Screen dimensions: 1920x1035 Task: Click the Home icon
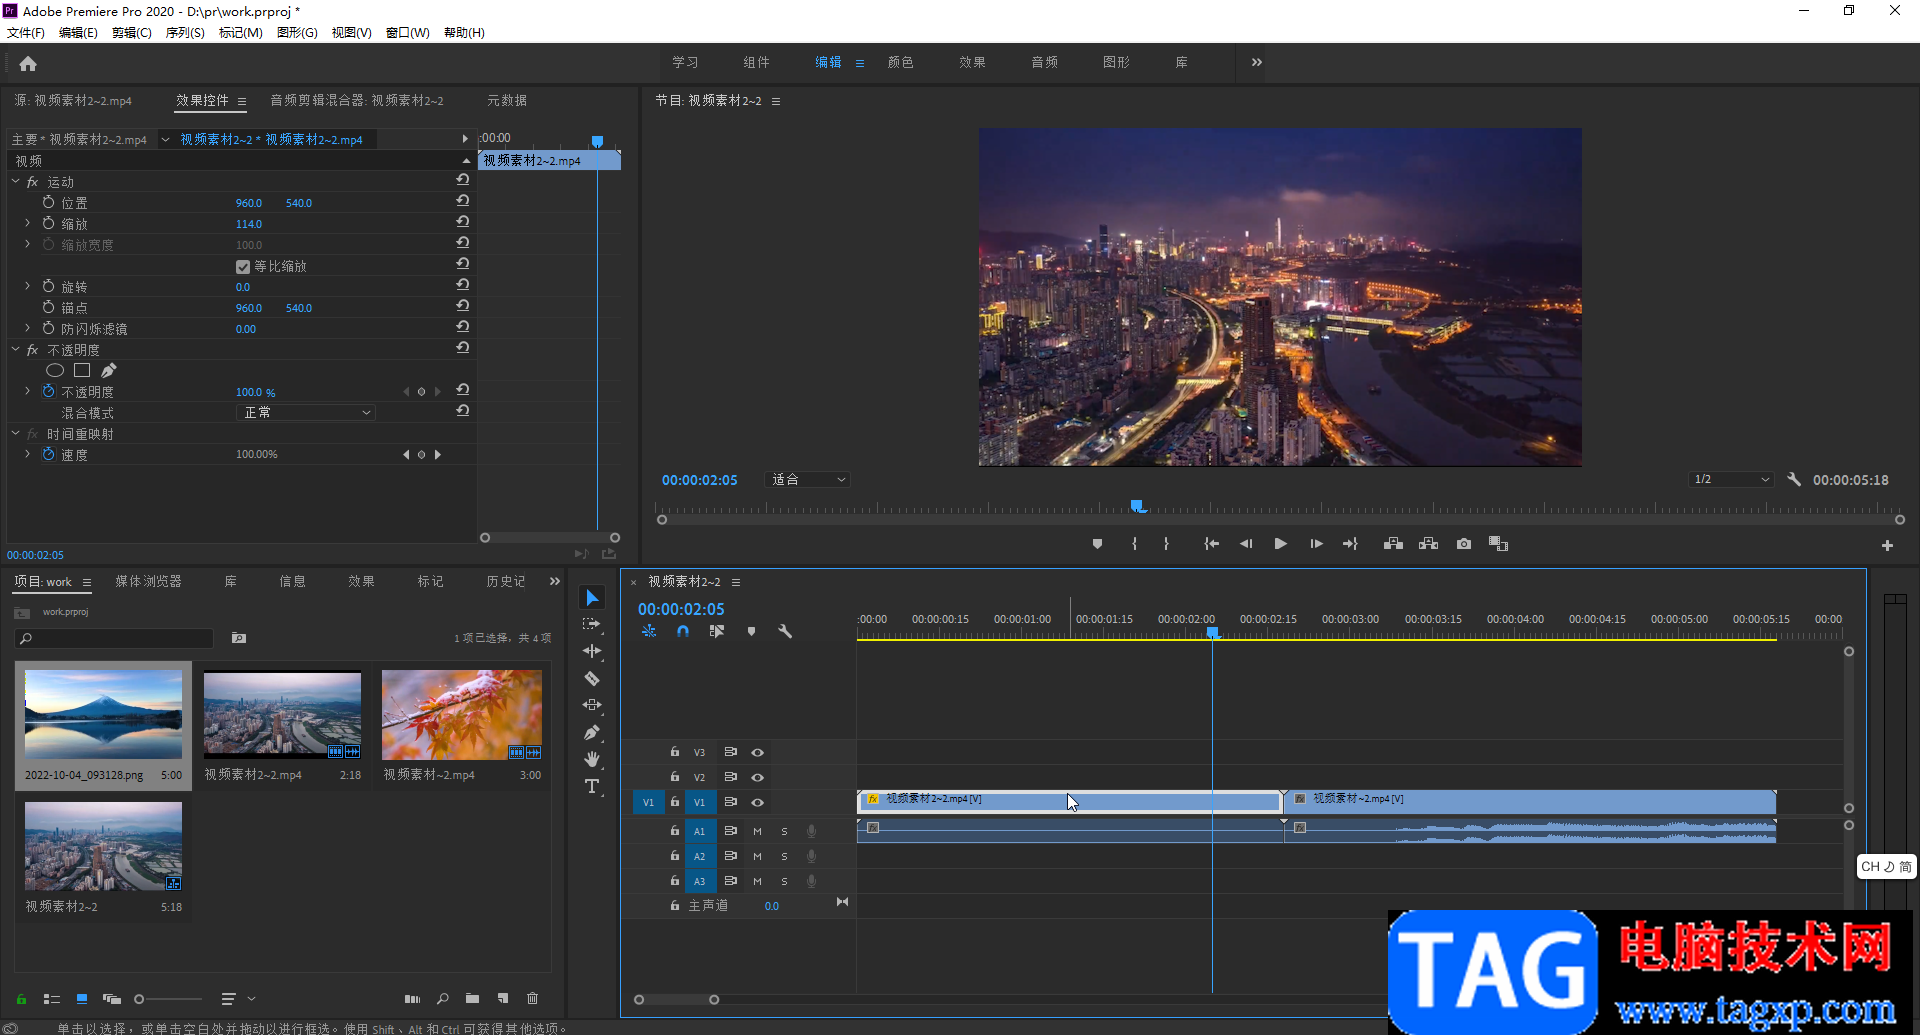[28, 64]
